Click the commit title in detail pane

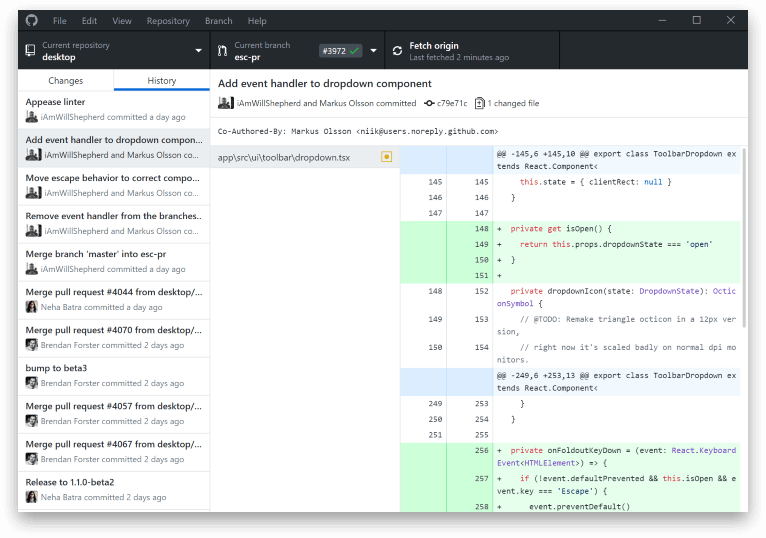pos(325,84)
